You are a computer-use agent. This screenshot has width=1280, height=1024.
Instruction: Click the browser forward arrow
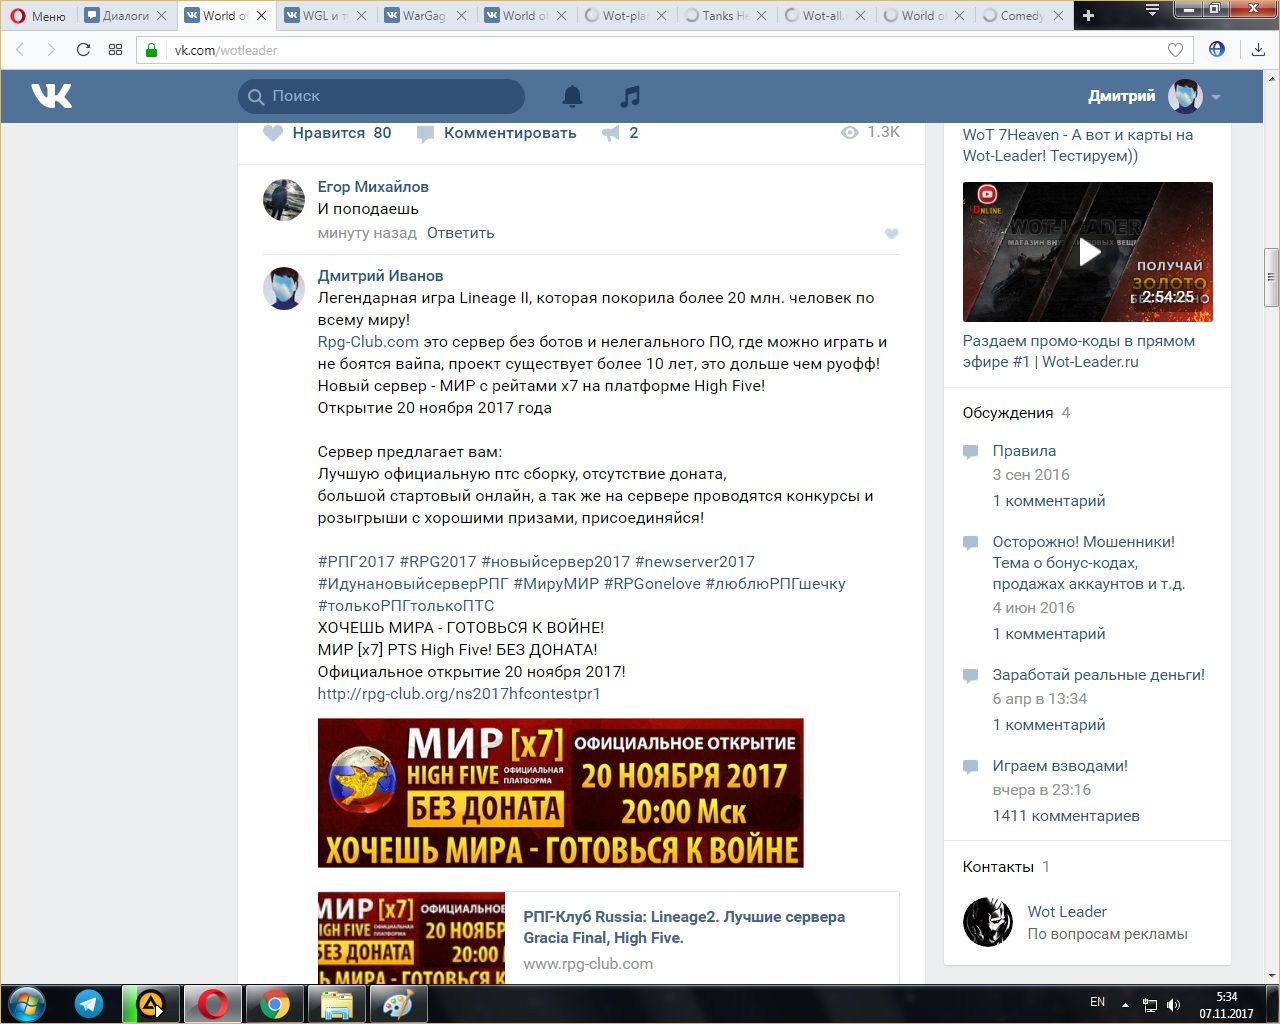pyautogui.click(x=51, y=50)
